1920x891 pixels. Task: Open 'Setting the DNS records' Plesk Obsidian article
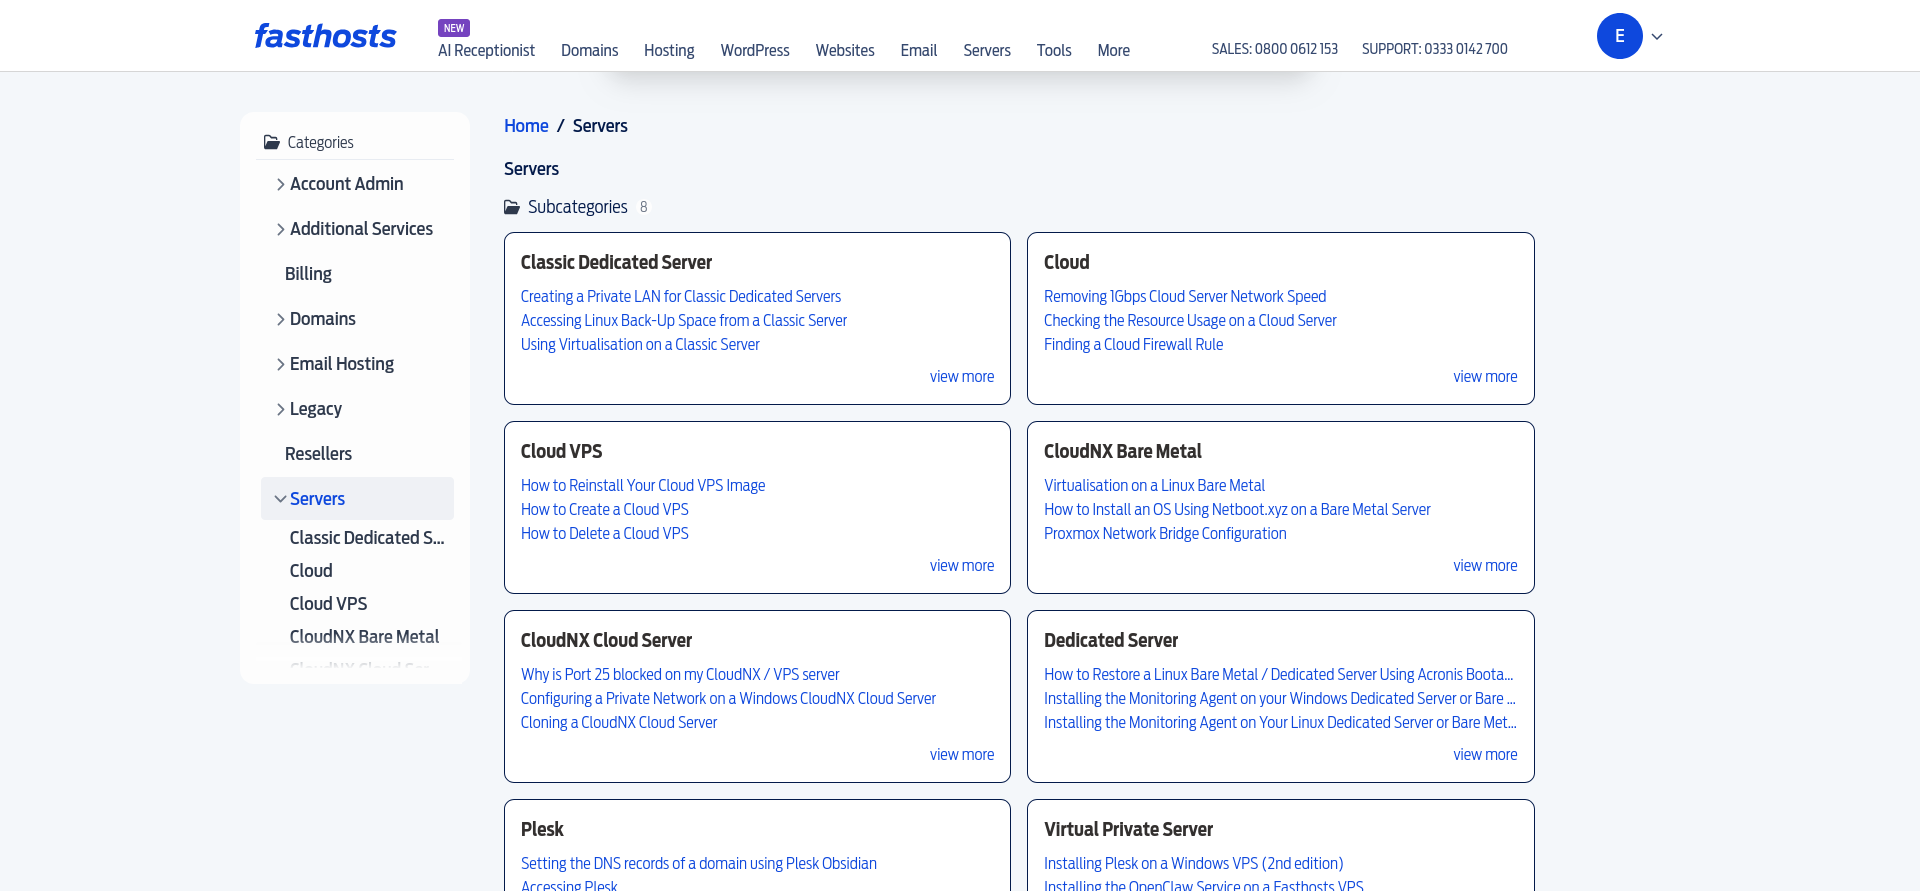(x=699, y=864)
